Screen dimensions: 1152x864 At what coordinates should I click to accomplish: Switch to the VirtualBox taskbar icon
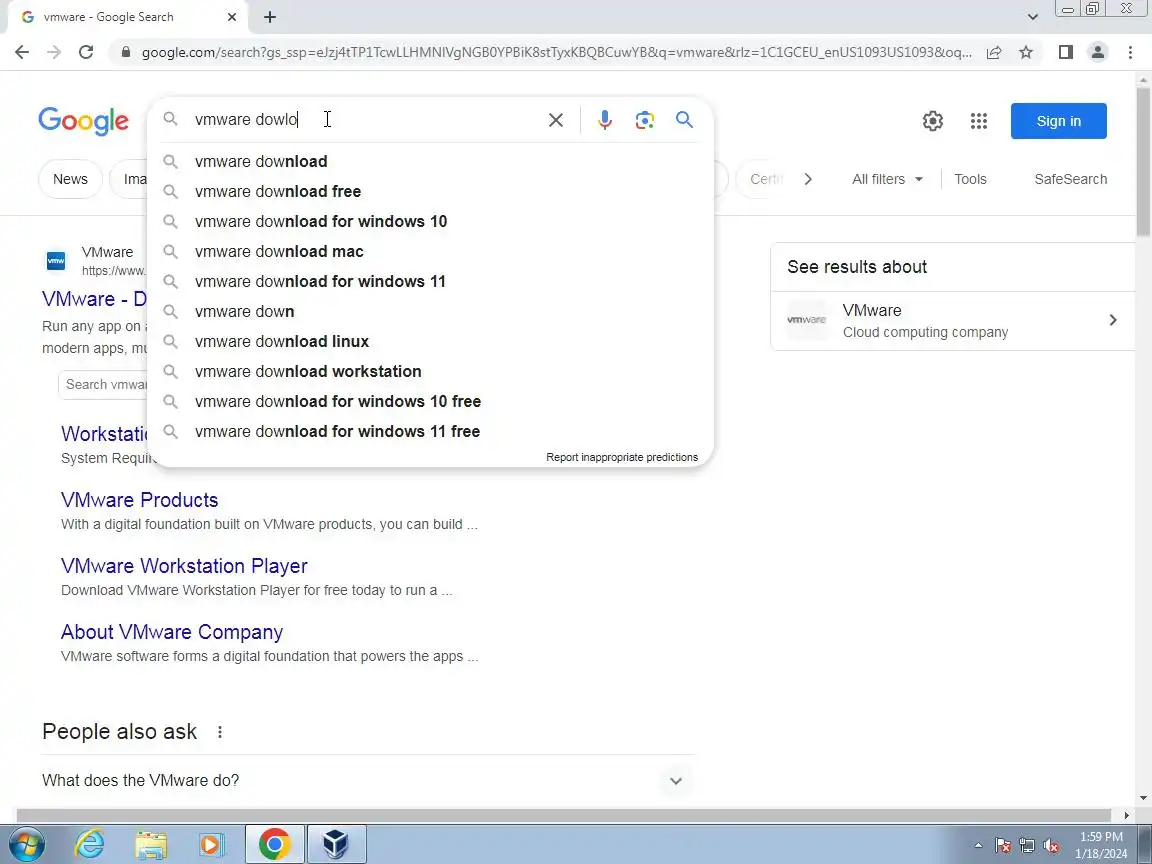click(336, 844)
